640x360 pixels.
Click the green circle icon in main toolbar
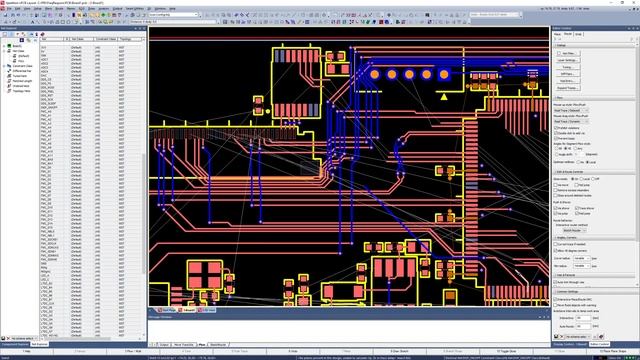(x=103, y=15)
